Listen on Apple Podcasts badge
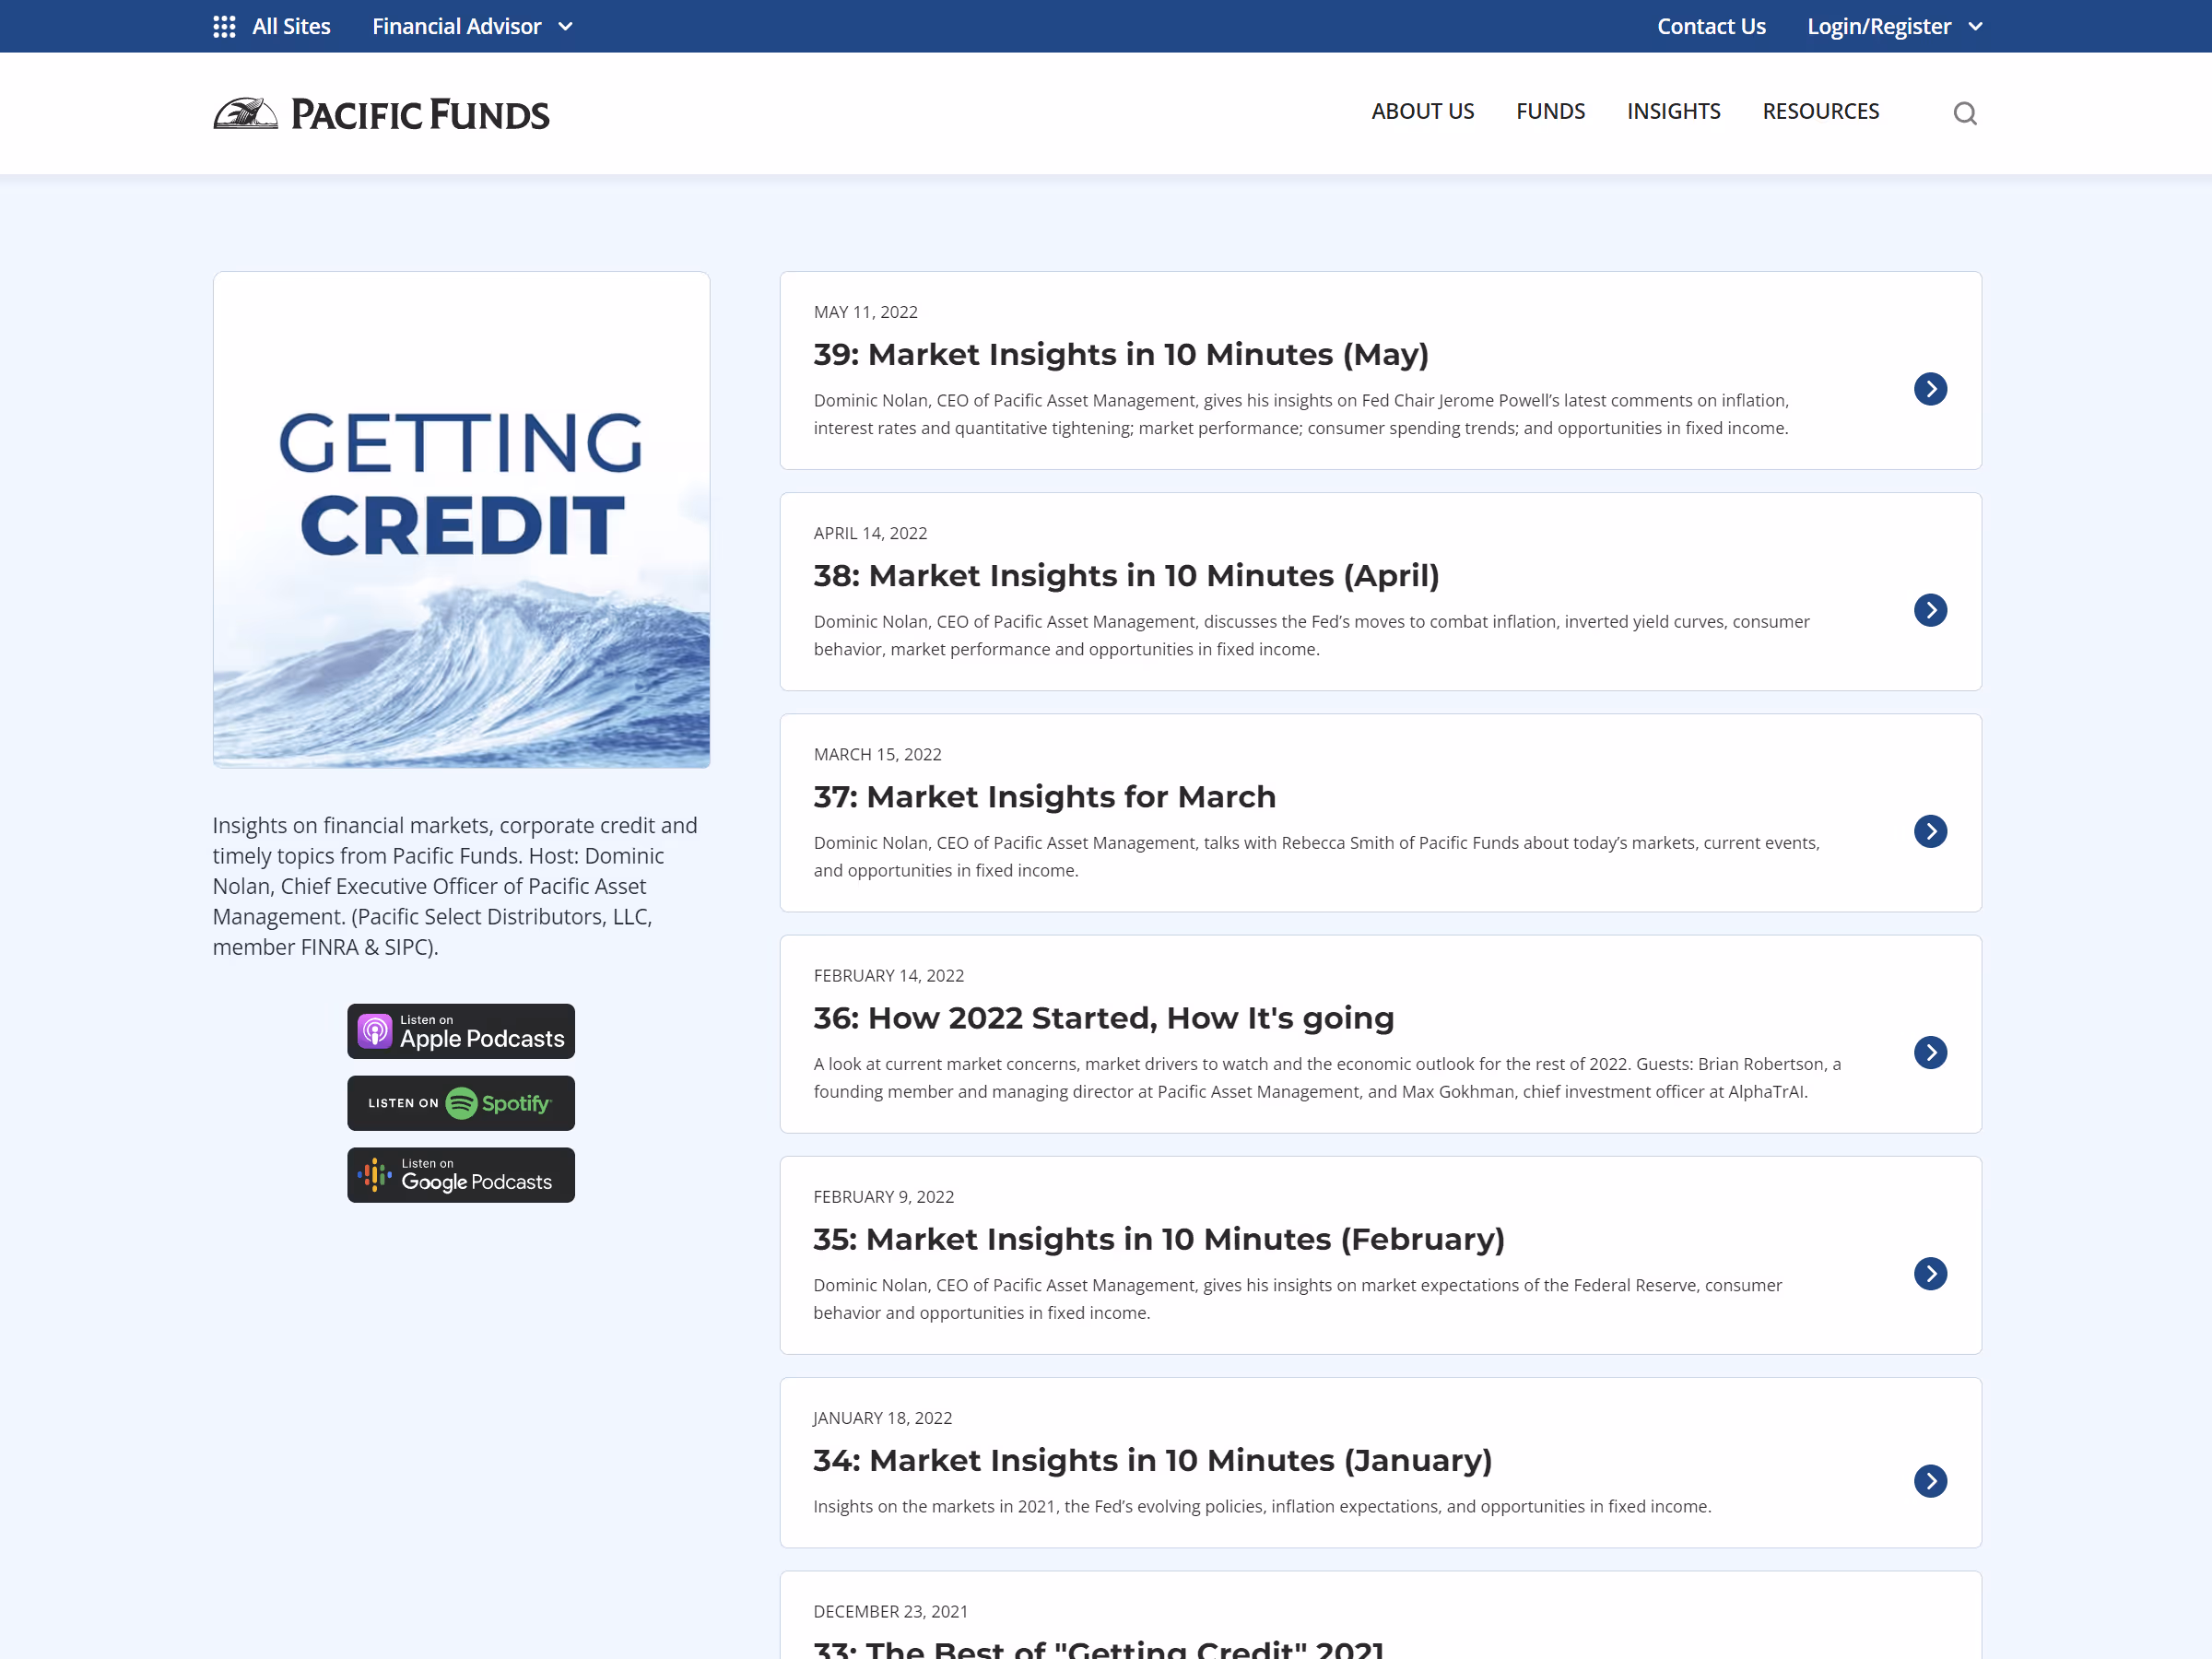Screen dimensions: 2212x1659 461,1031
